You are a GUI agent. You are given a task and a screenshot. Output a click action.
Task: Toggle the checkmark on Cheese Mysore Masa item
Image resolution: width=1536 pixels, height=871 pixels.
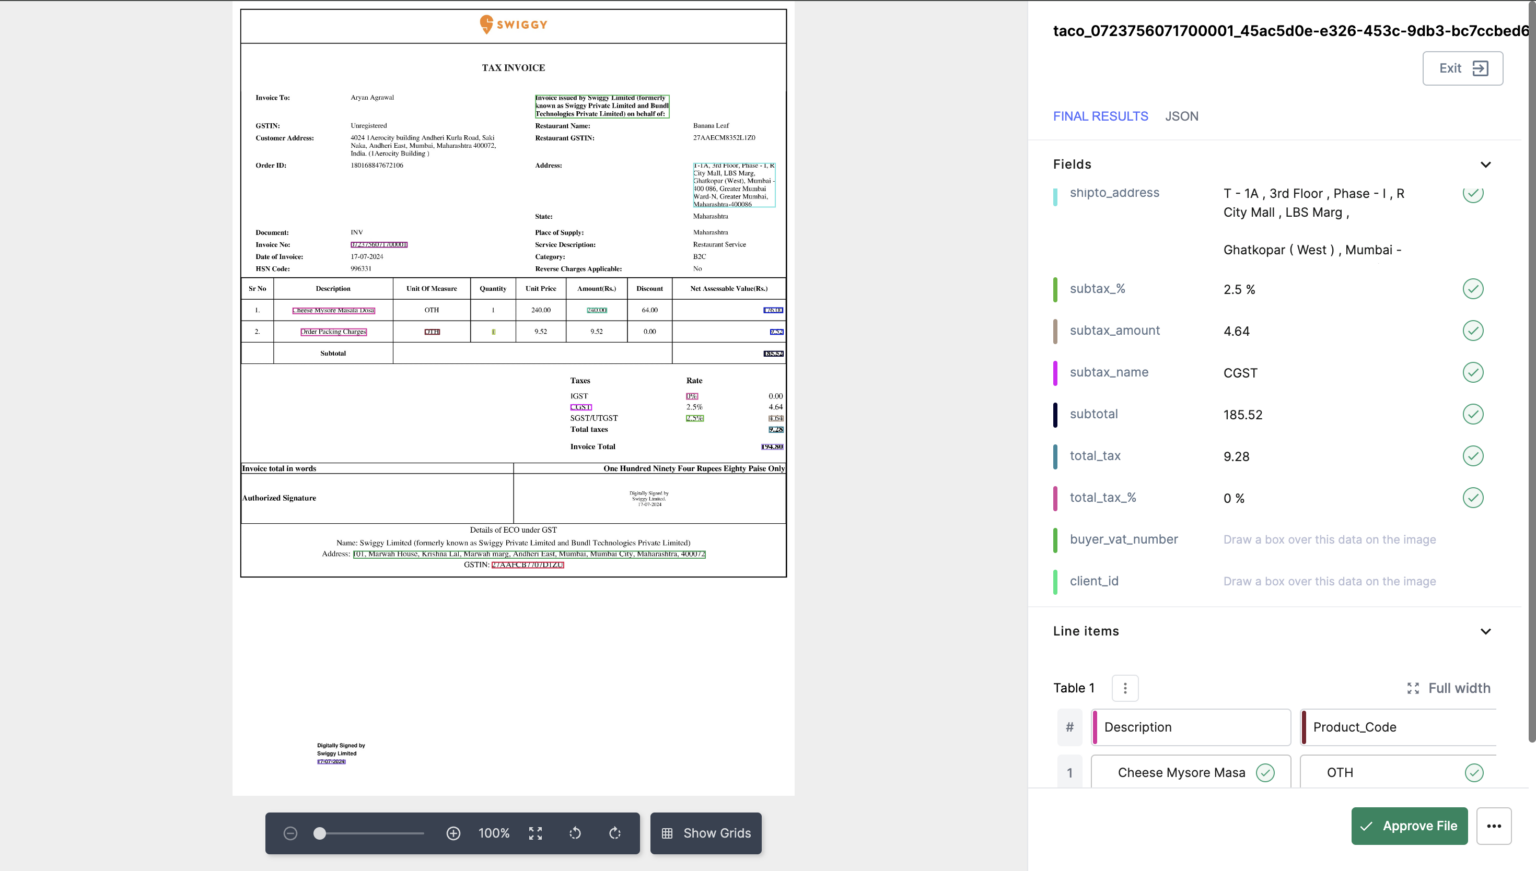(1264, 772)
